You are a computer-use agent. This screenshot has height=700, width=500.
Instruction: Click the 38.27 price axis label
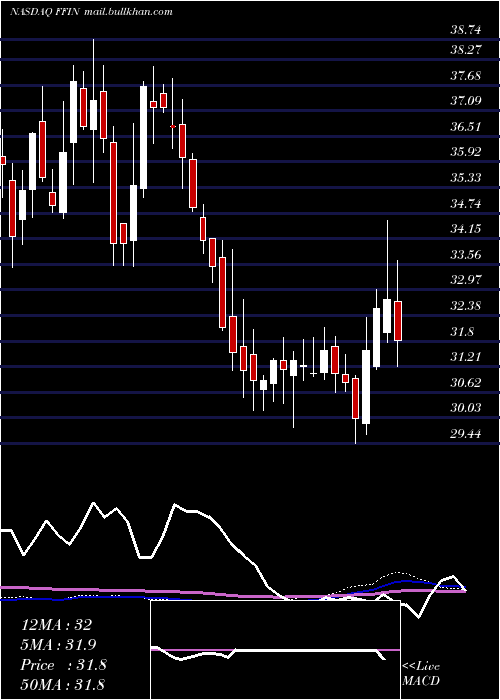point(466,50)
